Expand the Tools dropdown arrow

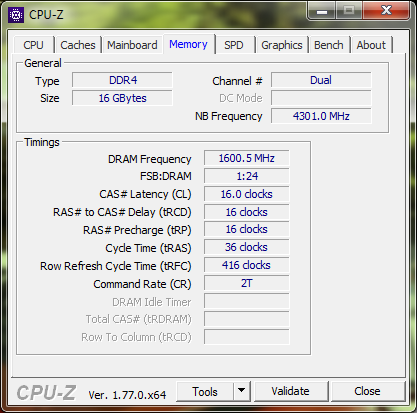coord(242,392)
